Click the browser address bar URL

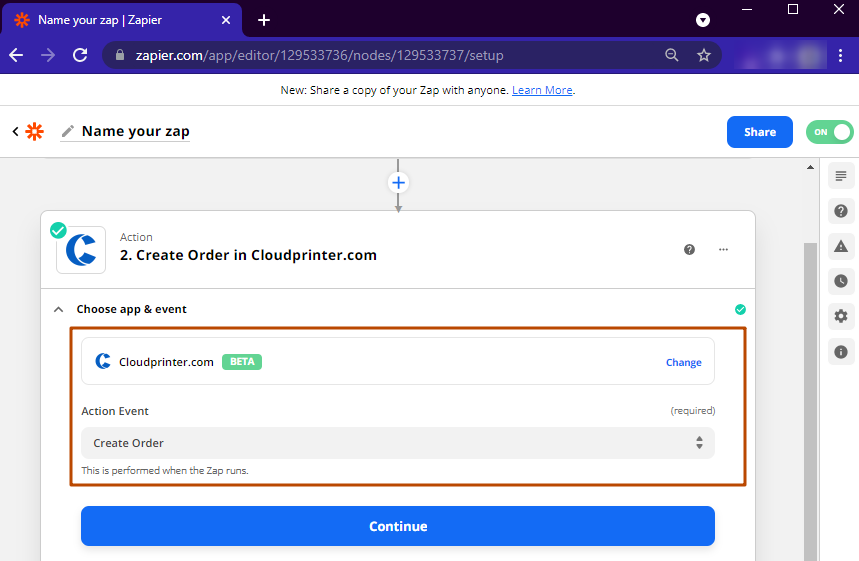pyautogui.click(x=319, y=55)
